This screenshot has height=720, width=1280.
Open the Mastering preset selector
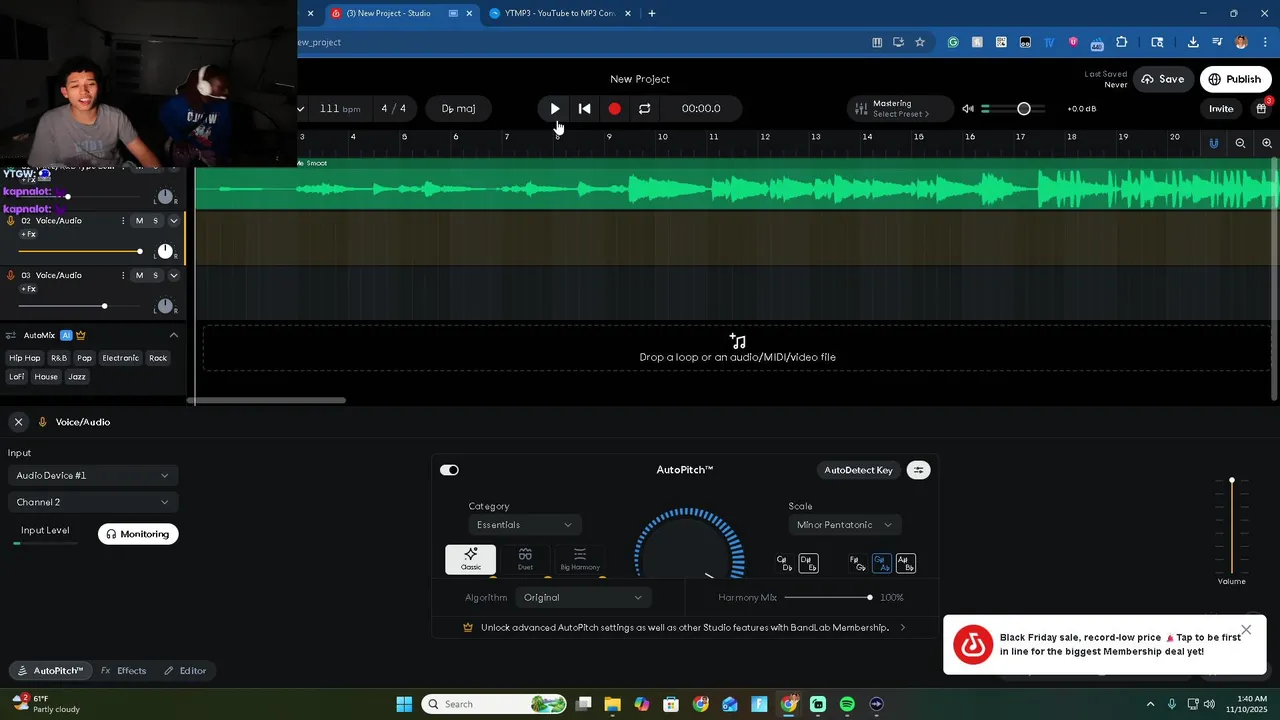[900, 109]
